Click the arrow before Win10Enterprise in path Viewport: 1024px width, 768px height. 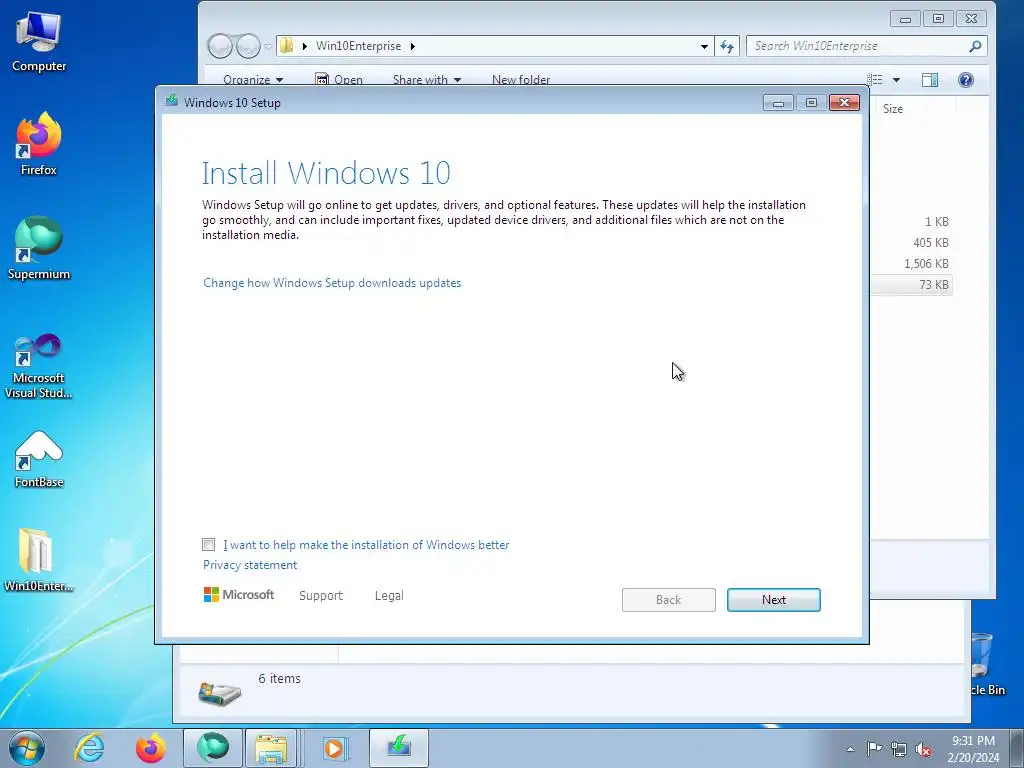(x=304, y=46)
